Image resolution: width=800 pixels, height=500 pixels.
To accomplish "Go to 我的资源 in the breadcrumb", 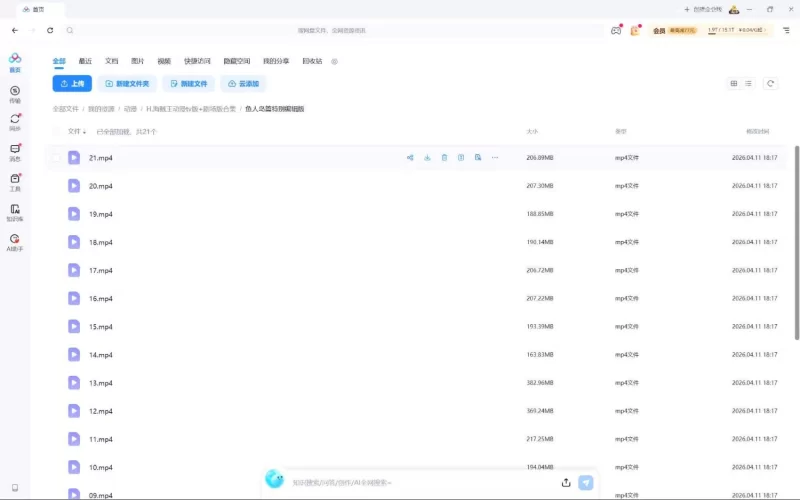I will coord(101,109).
